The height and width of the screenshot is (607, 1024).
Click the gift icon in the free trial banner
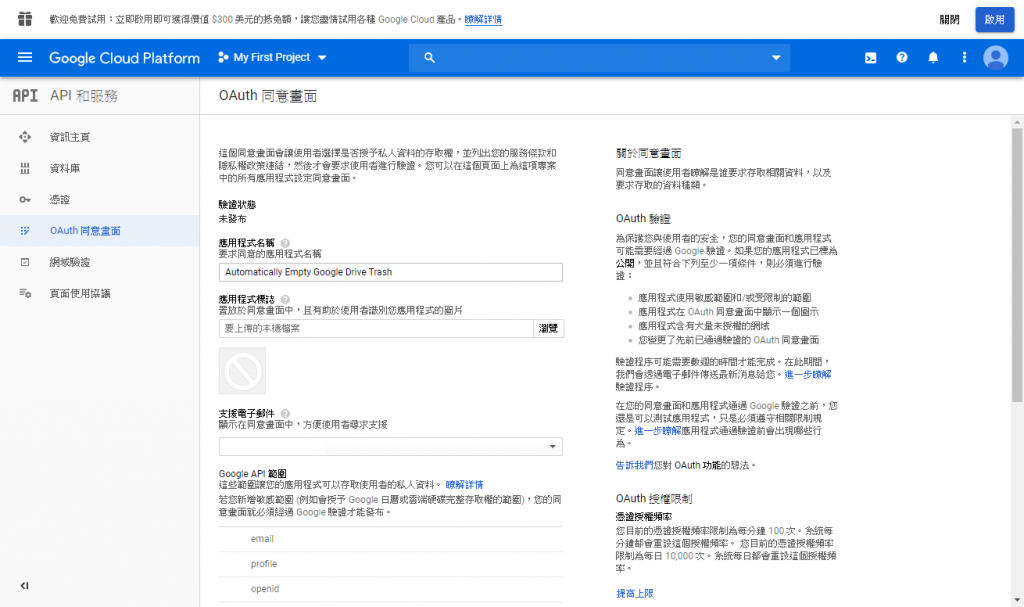click(25, 19)
